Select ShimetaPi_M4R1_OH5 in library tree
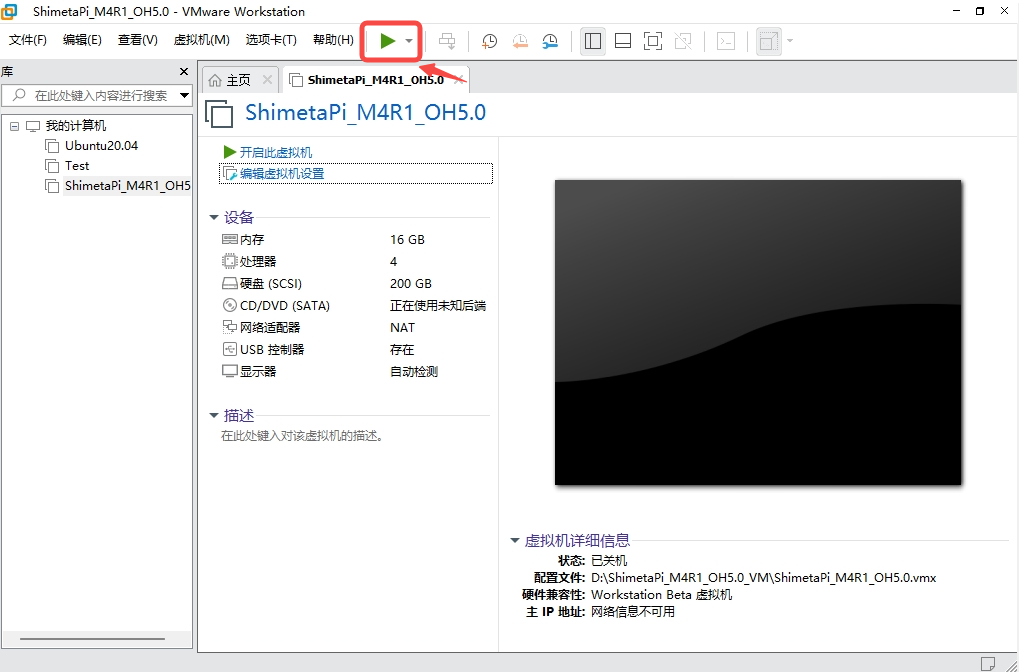 127,186
